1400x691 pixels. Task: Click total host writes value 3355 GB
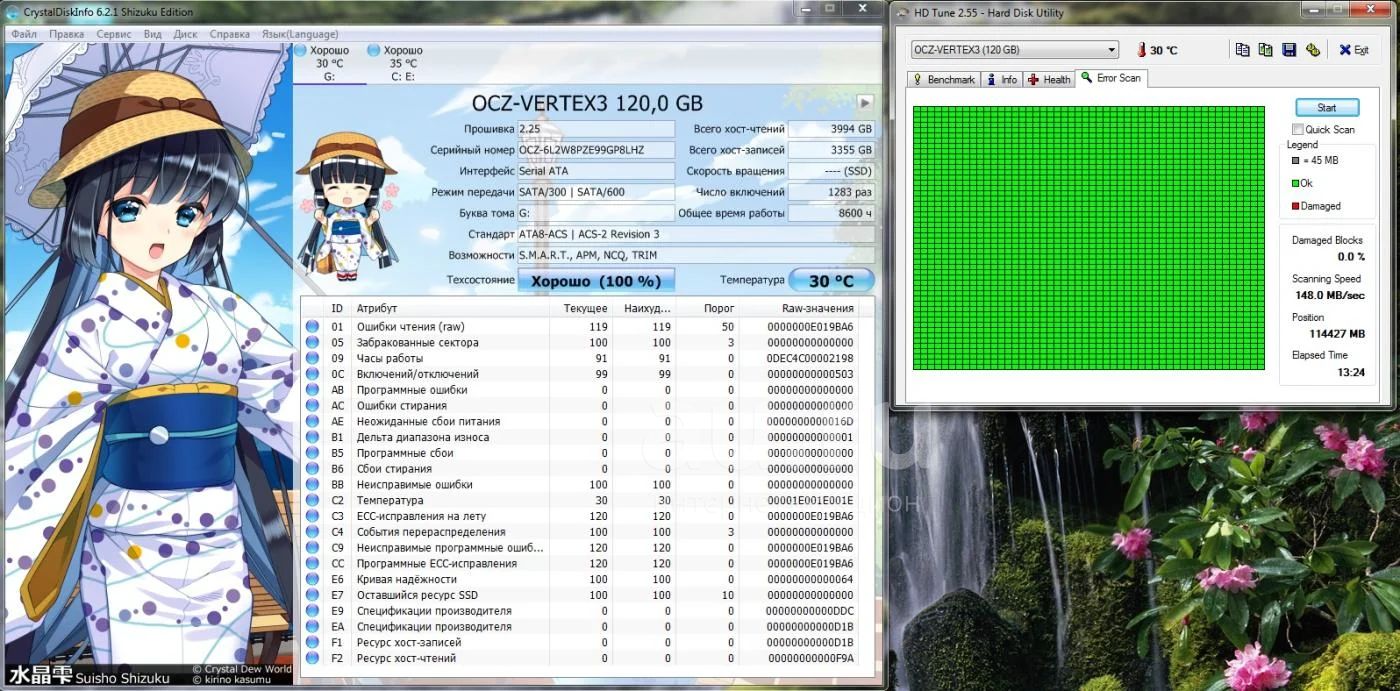pos(831,150)
